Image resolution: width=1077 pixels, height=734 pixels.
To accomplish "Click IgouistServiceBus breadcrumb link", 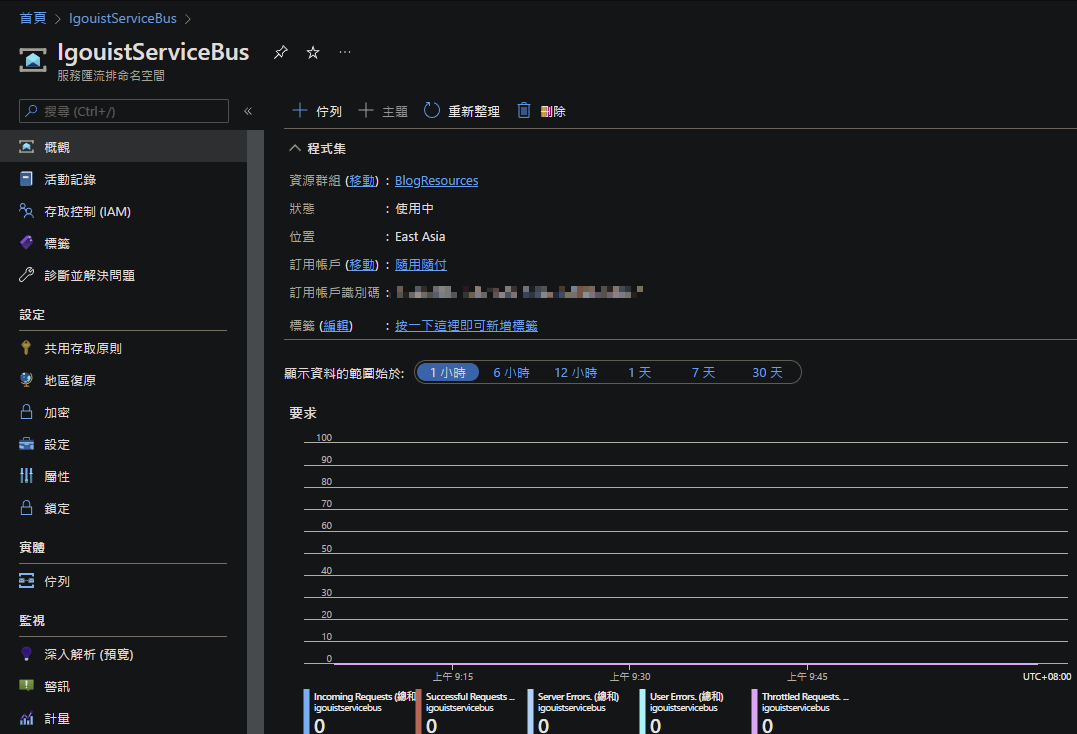I will pos(123,19).
